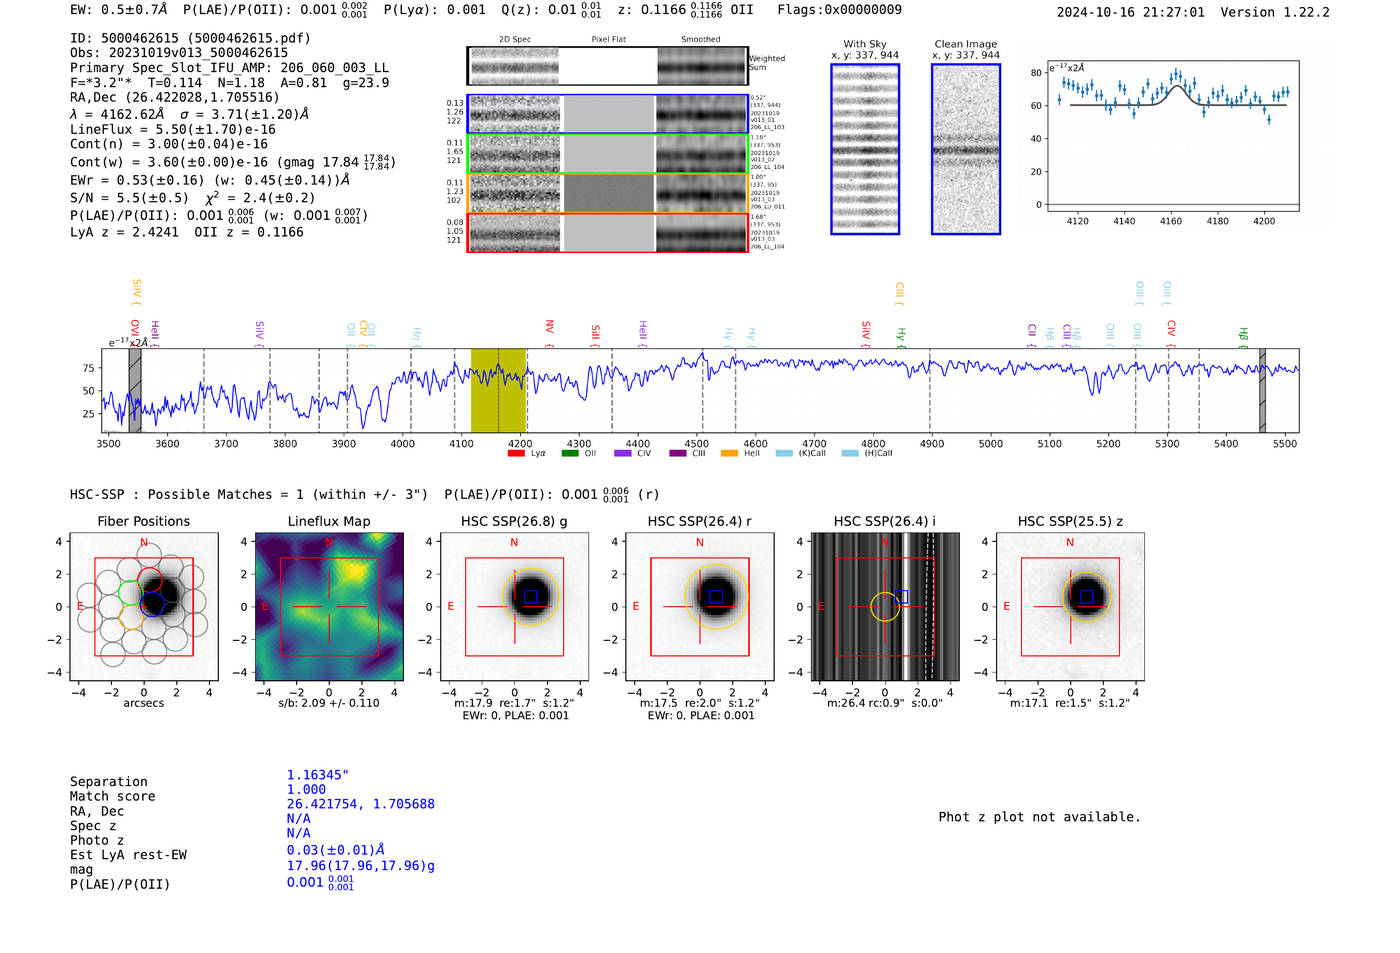Viewport: 1400px width, 953px height.
Task: Click the CIV legend color swatch
Action: tap(623, 453)
